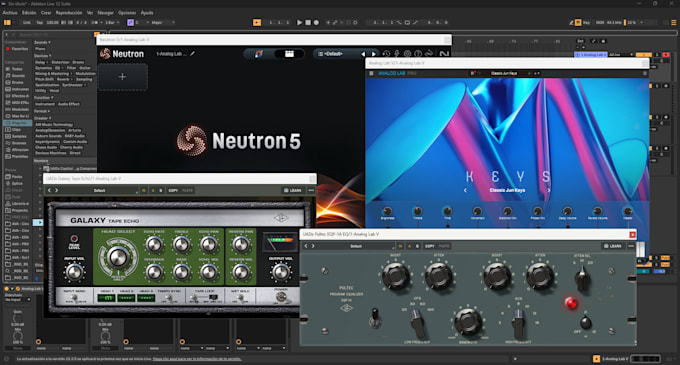Screen dimensions: 680x365
Task: Click Classic Jun Keys preset name in Analog Lab header
Action: pyautogui.click(x=503, y=73)
